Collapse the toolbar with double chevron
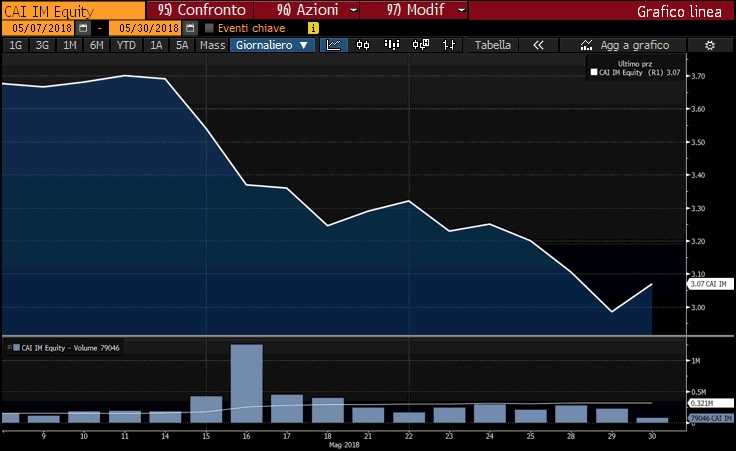This screenshot has width=736, height=451. (x=538, y=45)
